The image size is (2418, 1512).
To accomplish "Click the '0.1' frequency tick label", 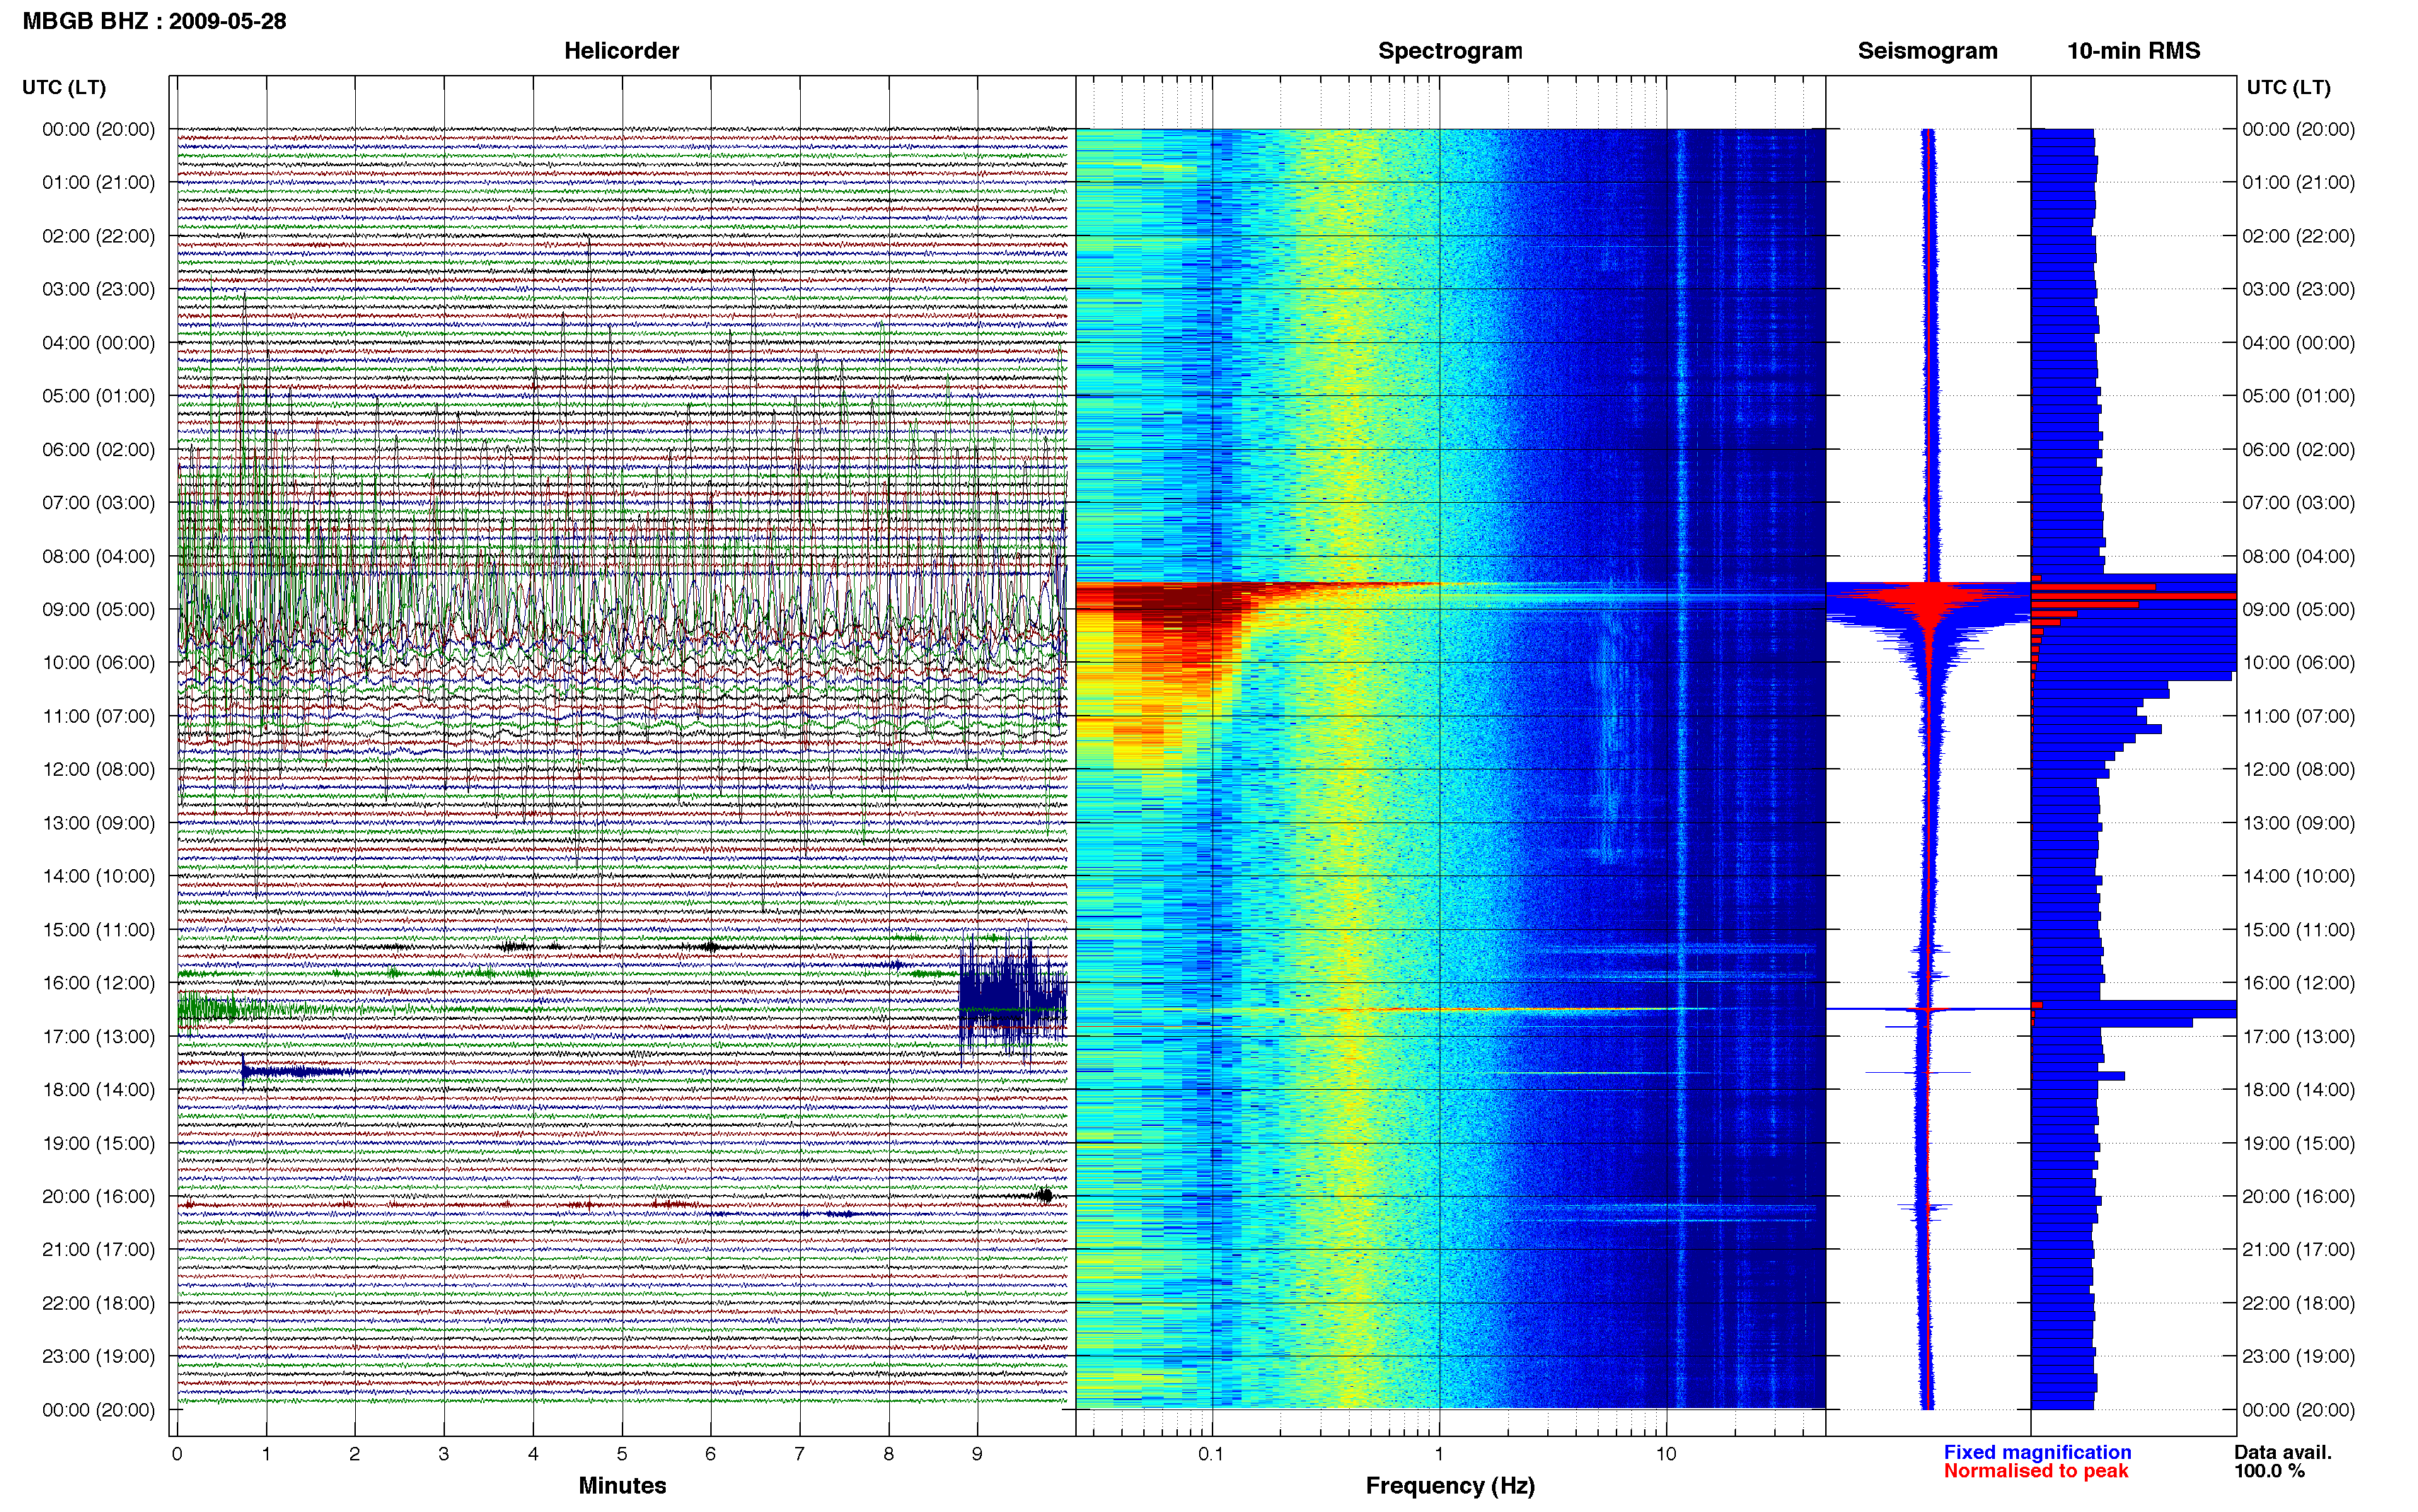I will point(1211,1454).
